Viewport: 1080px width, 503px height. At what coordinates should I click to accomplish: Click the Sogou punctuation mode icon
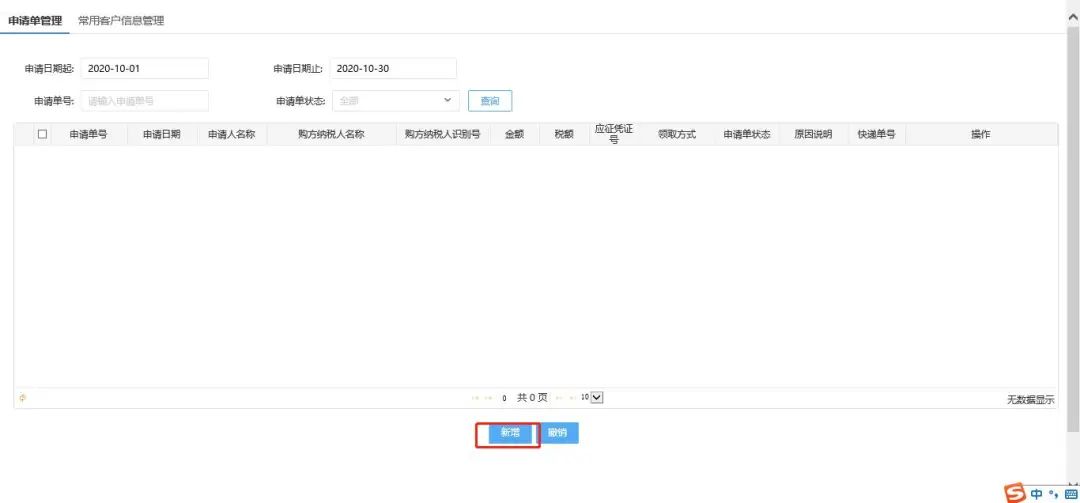pos(1053,494)
